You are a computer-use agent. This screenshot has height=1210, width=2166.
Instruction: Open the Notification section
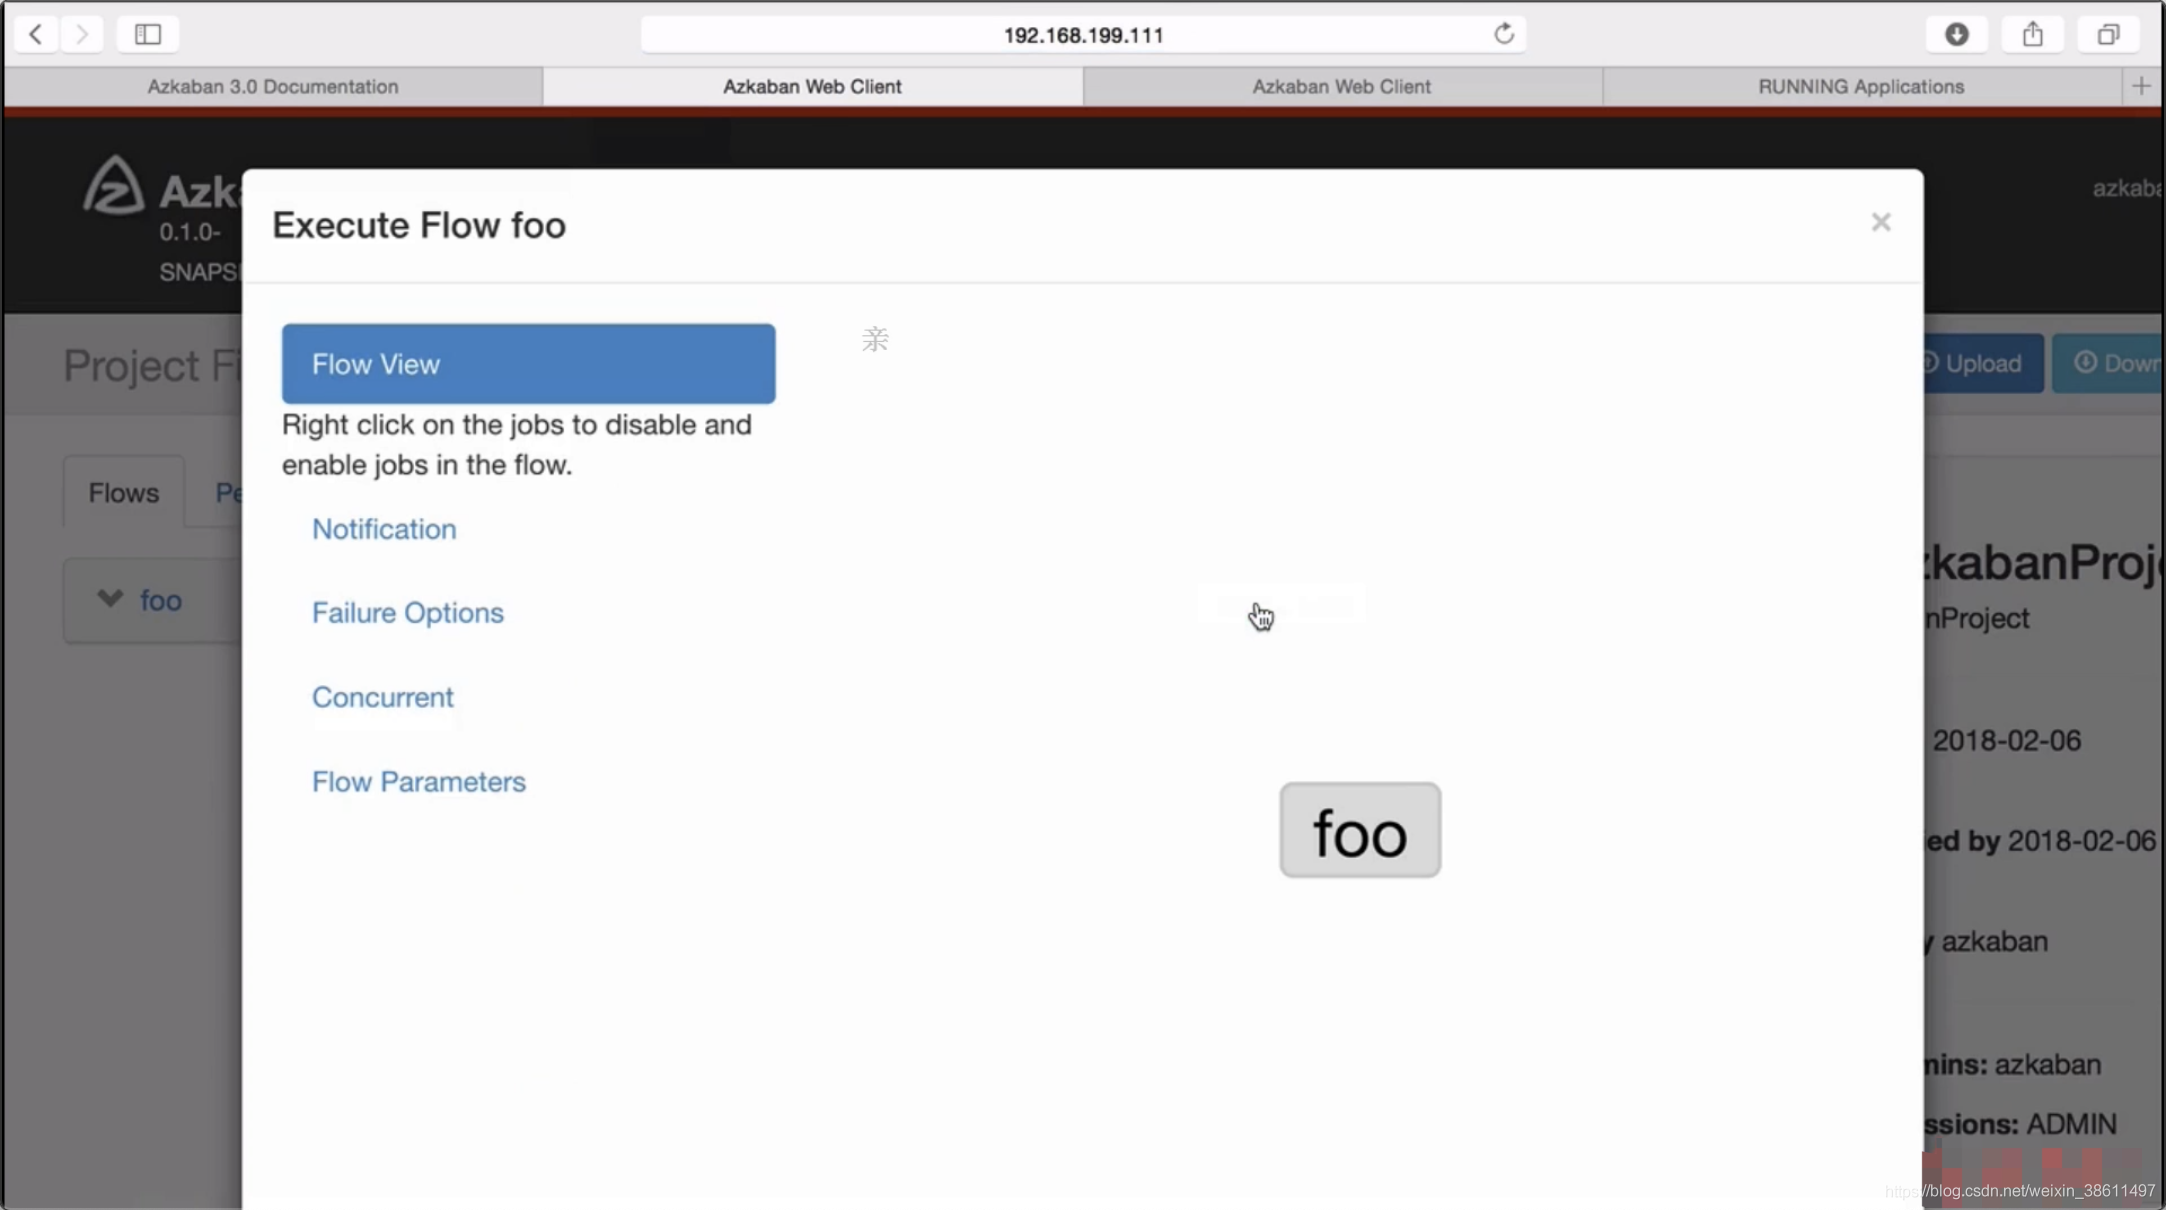384,529
